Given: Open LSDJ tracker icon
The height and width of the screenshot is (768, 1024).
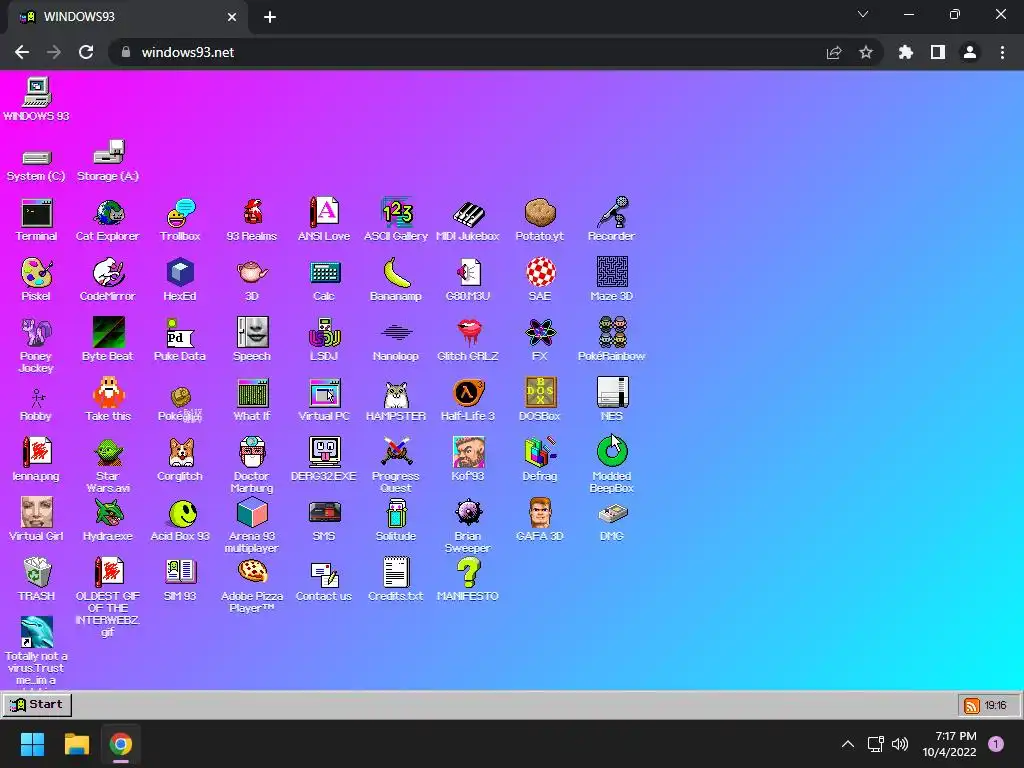Looking at the screenshot, I should pos(324,334).
